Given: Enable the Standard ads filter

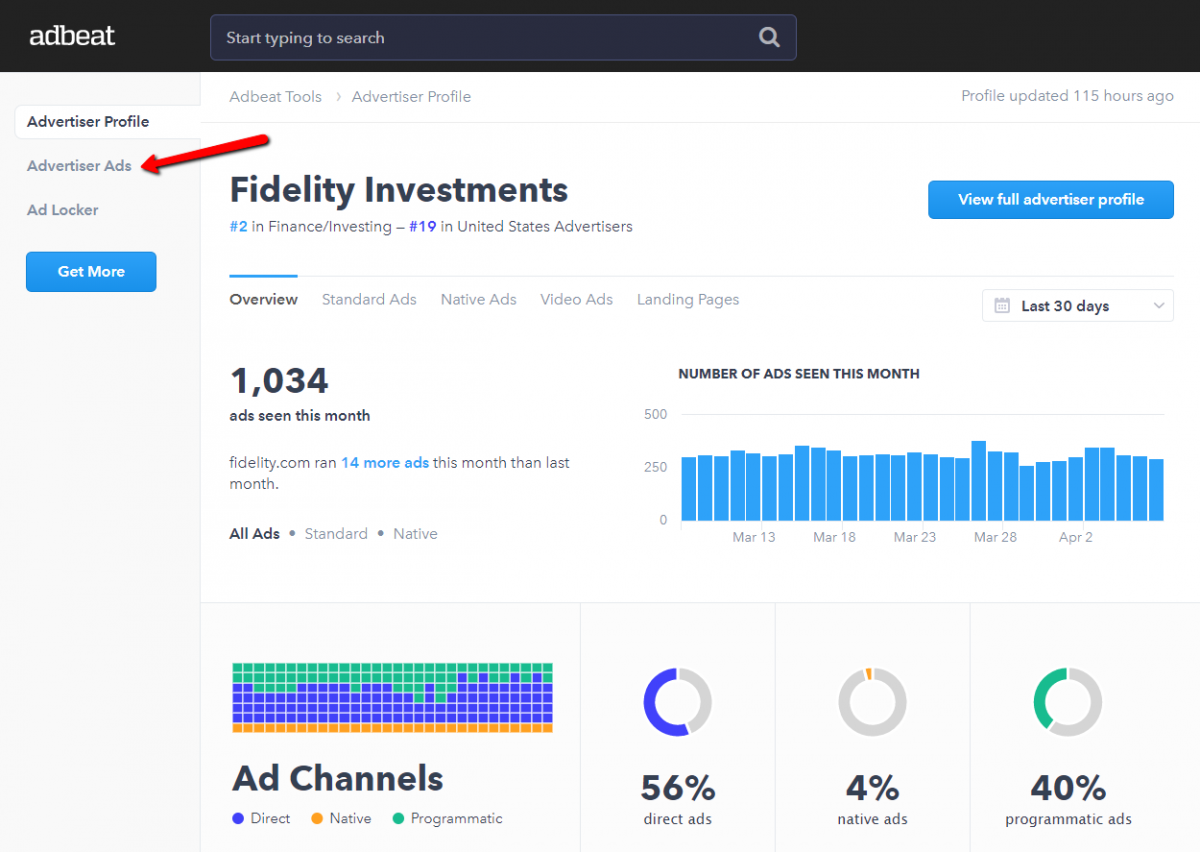Looking at the screenshot, I should coord(336,533).
